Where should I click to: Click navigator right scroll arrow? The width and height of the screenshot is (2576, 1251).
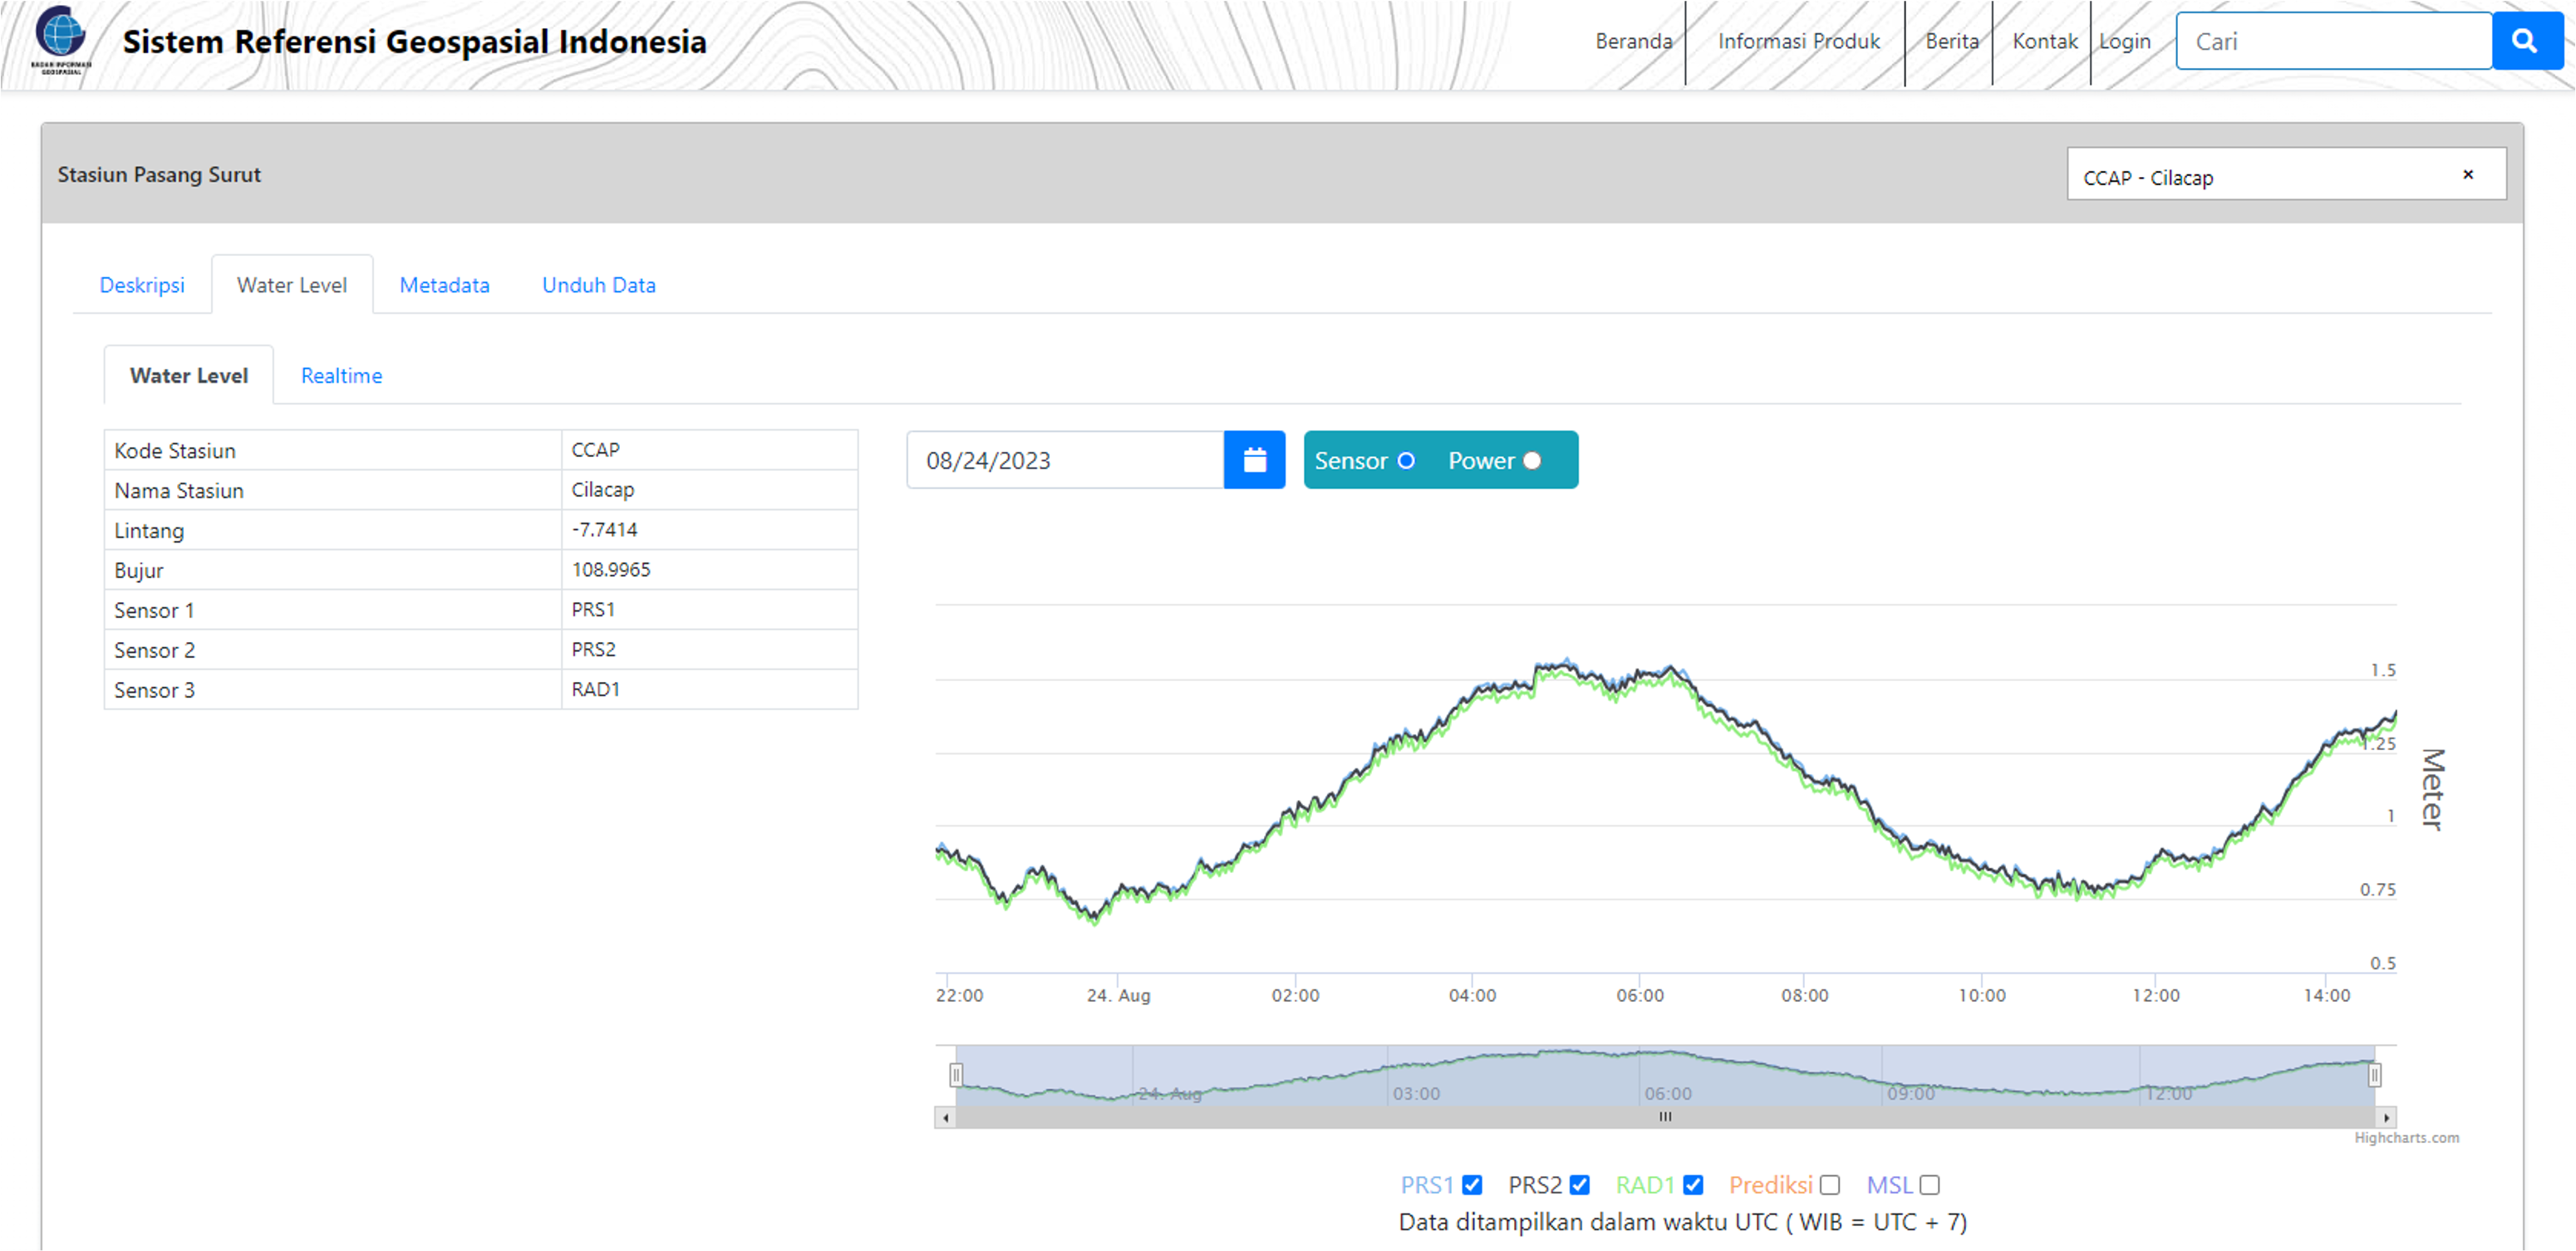click(x=2386, y=1117)
